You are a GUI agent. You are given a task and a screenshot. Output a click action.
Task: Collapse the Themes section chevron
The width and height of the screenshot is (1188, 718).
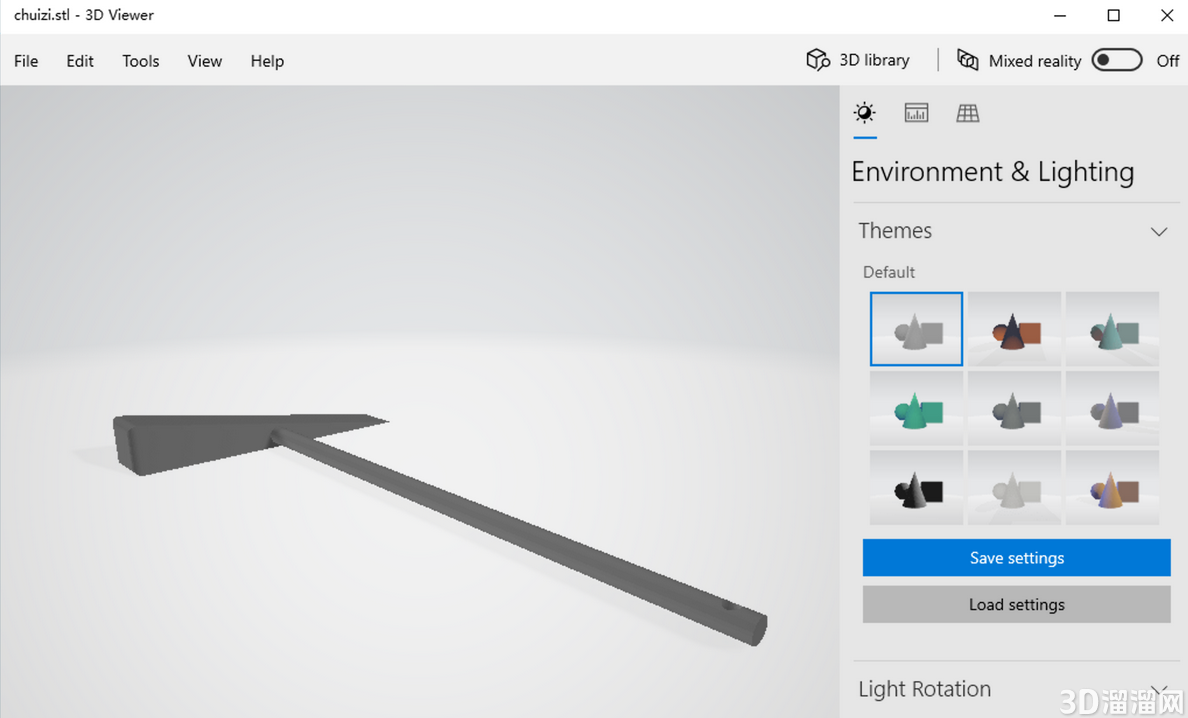coord(1158,232)
